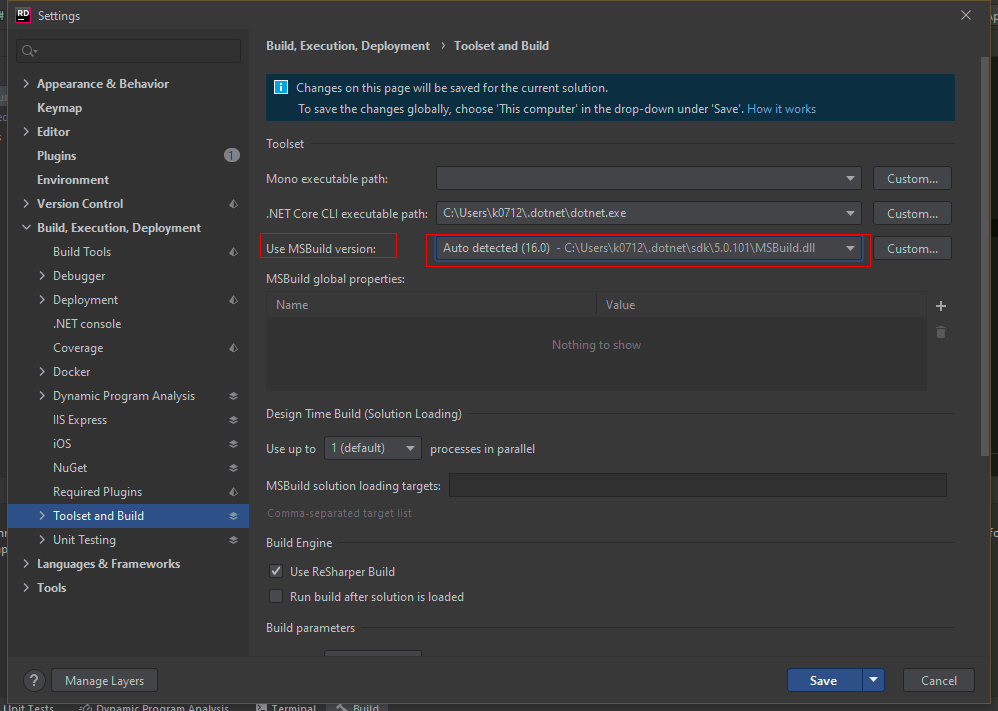Viewport: 998px width, 711px height.
Task: Enable Run build after solution is loaded
Action: click(x=276, y=596)
